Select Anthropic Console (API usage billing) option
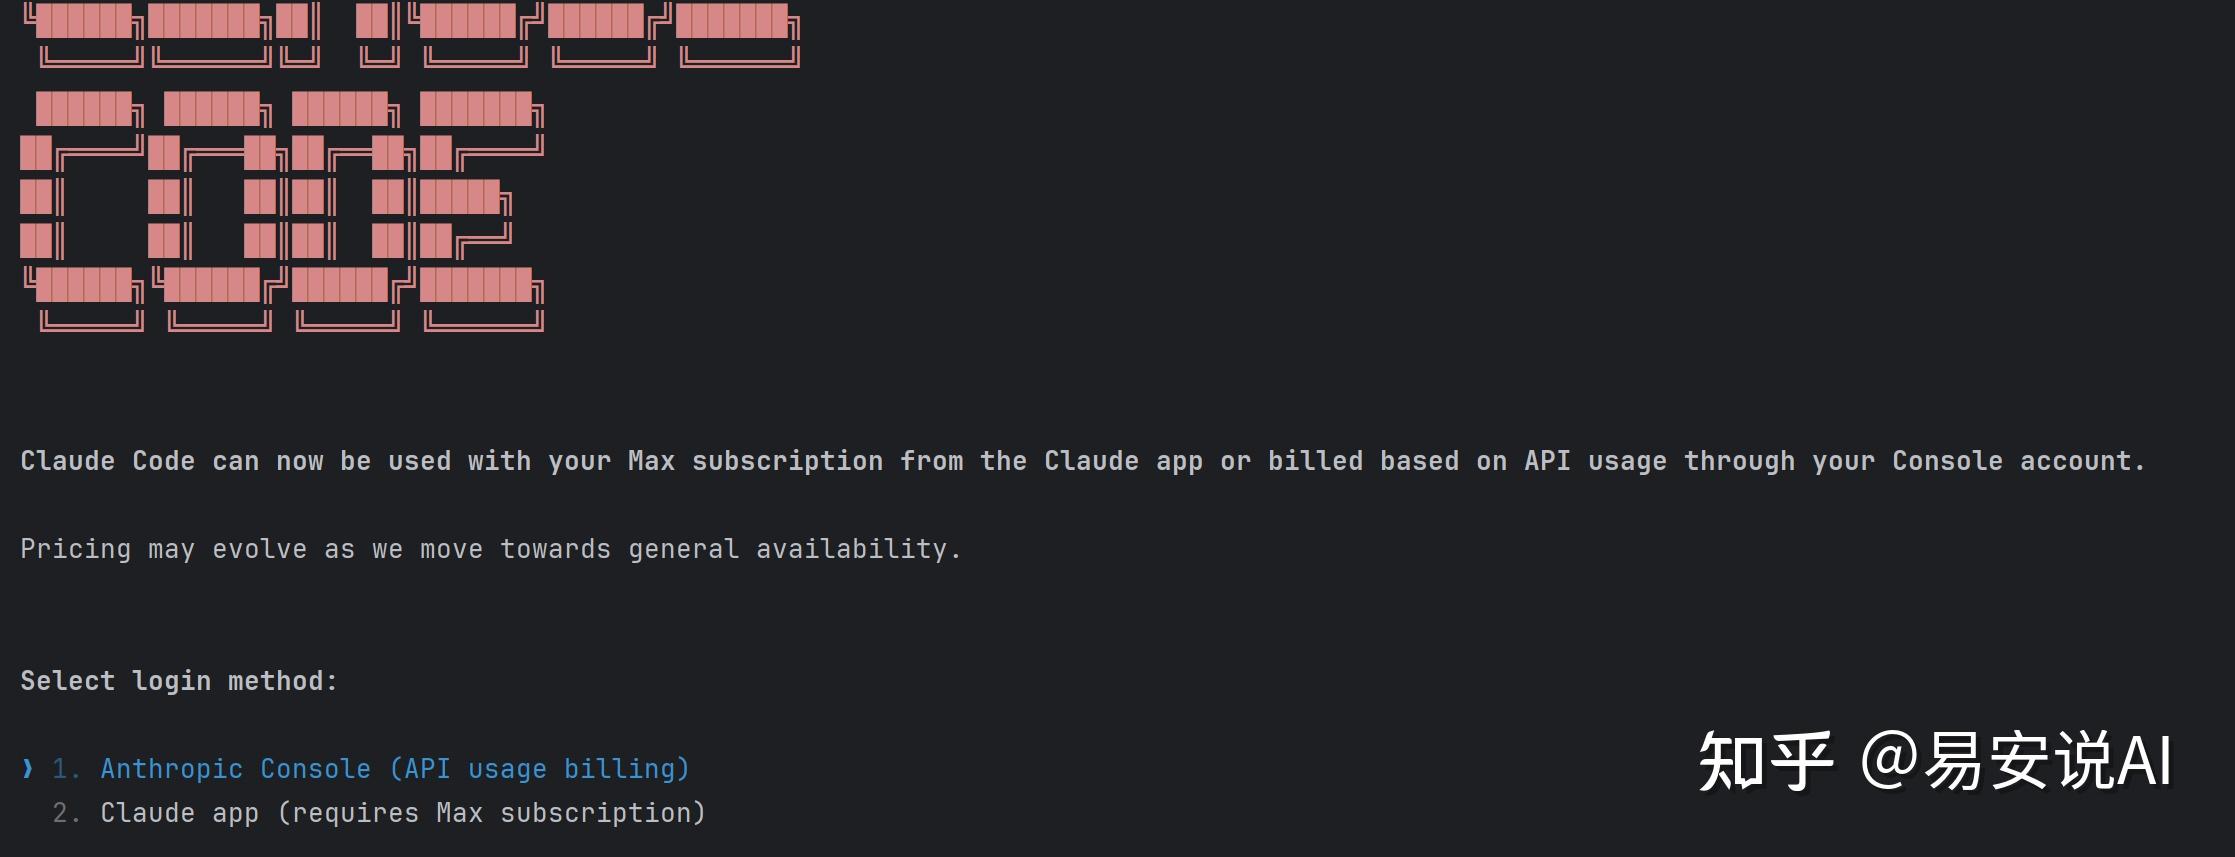This screenshot has width=2235, height=857. point(394,769)
